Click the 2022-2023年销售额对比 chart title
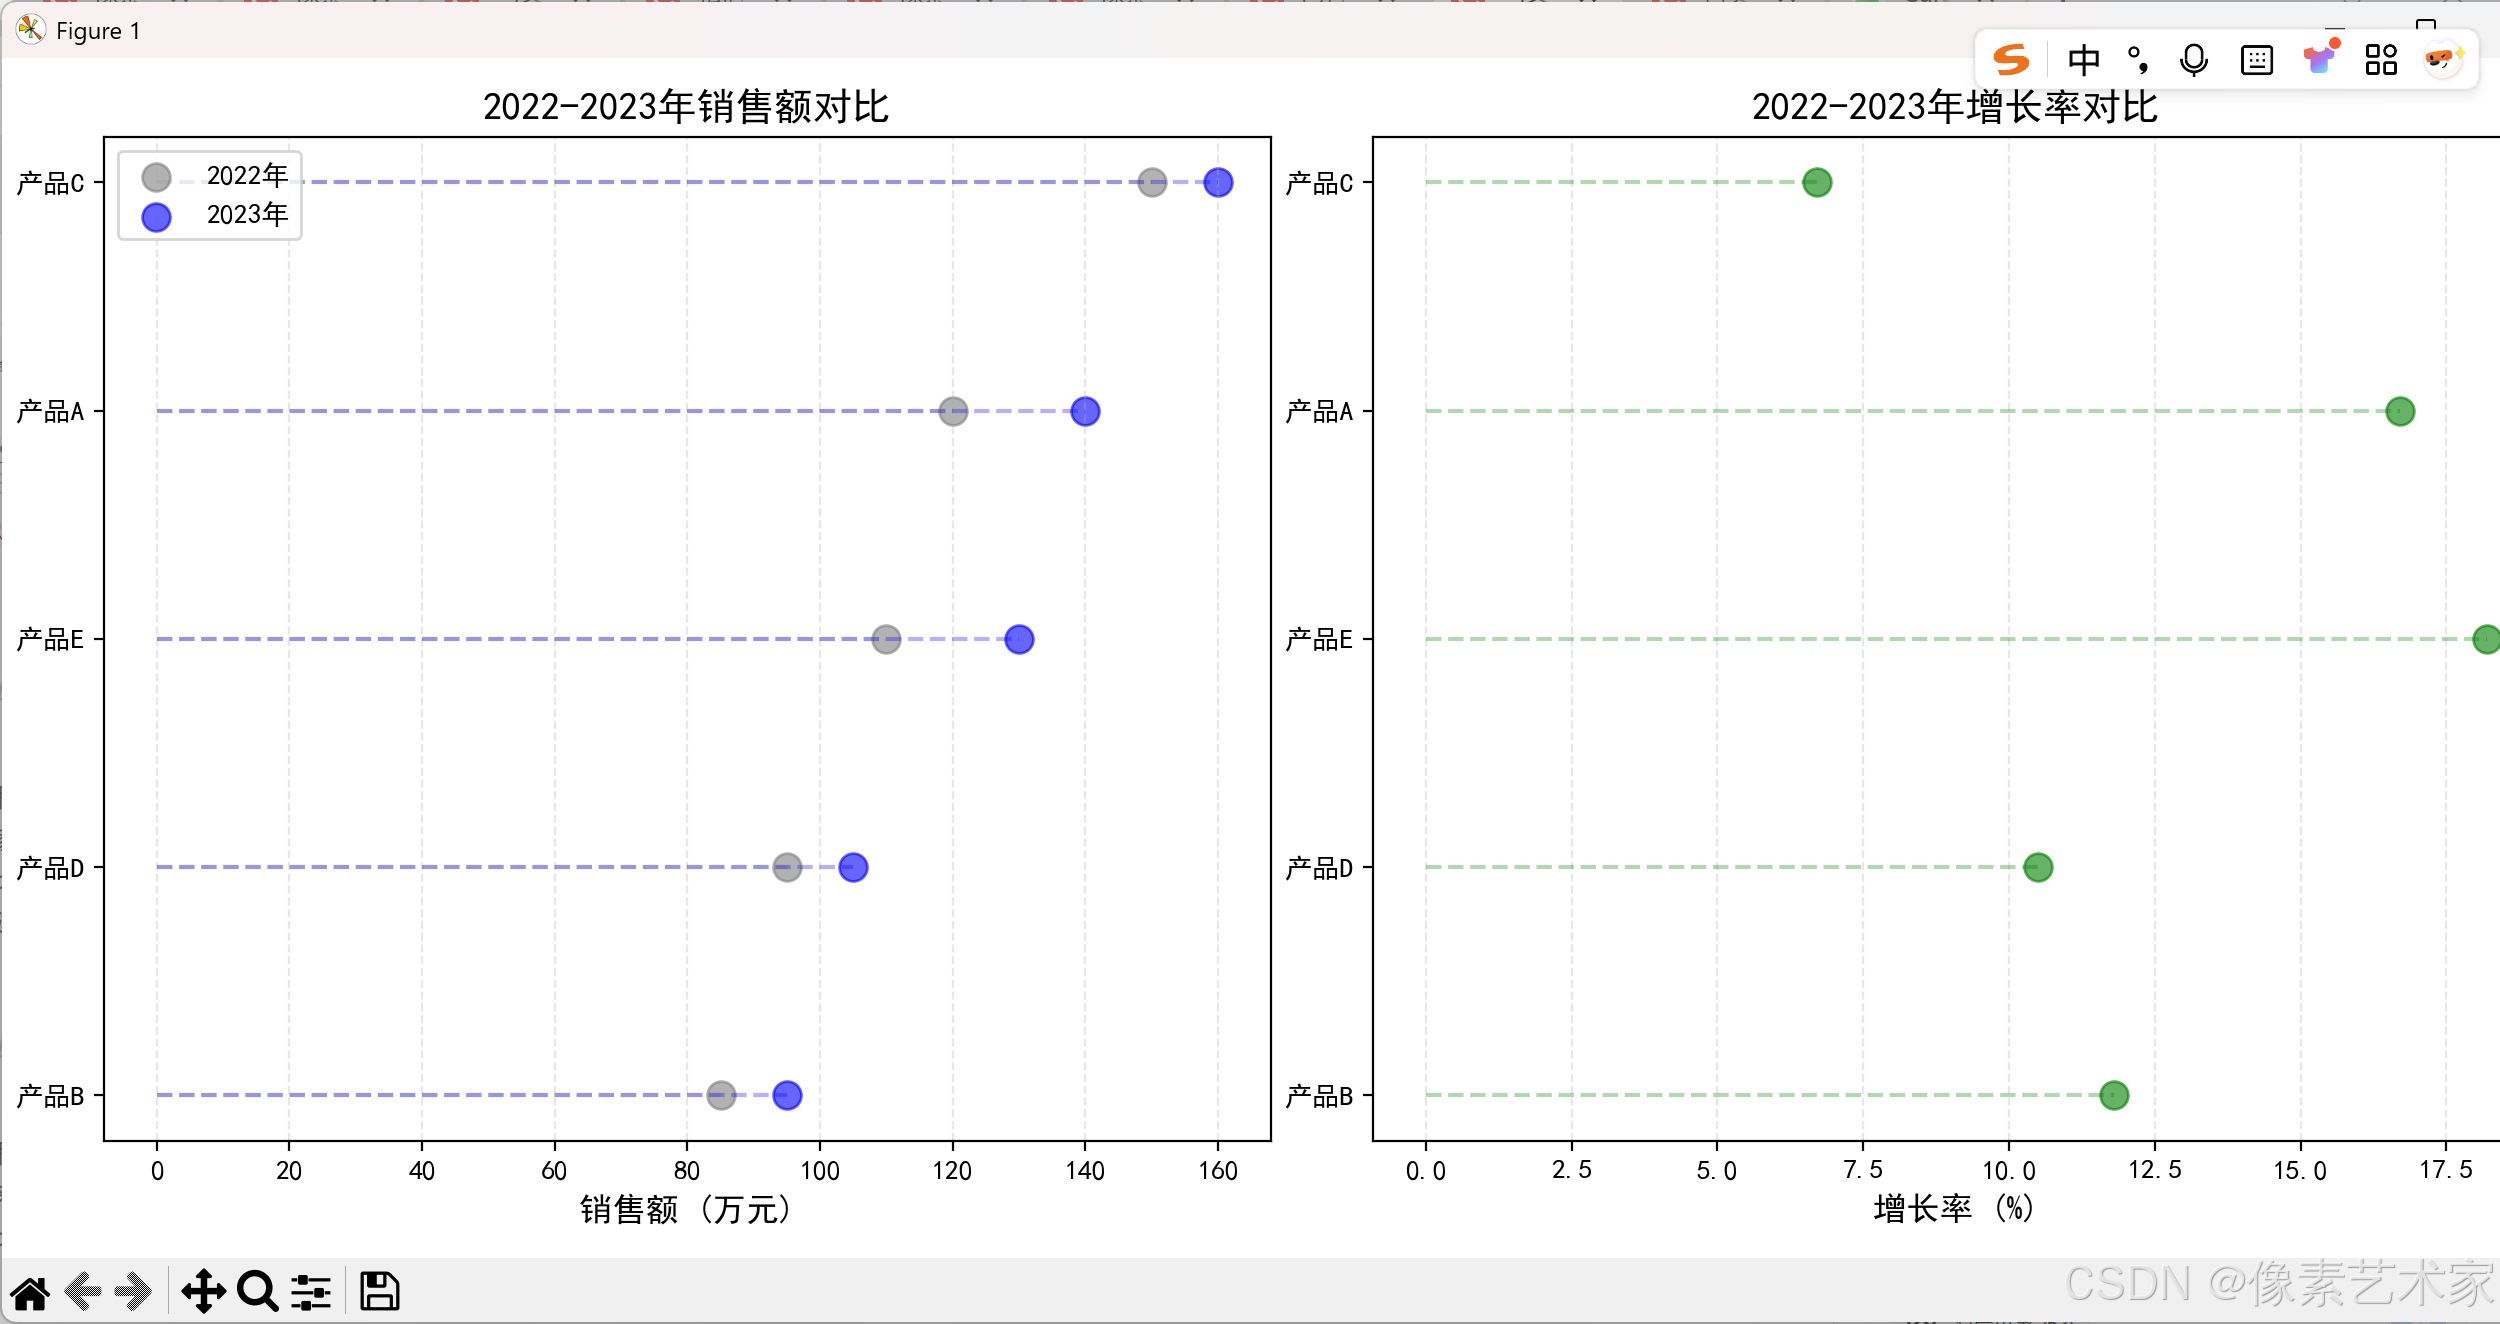Viewport: 2500px width, 1324px height. click(x=686, y=107)
